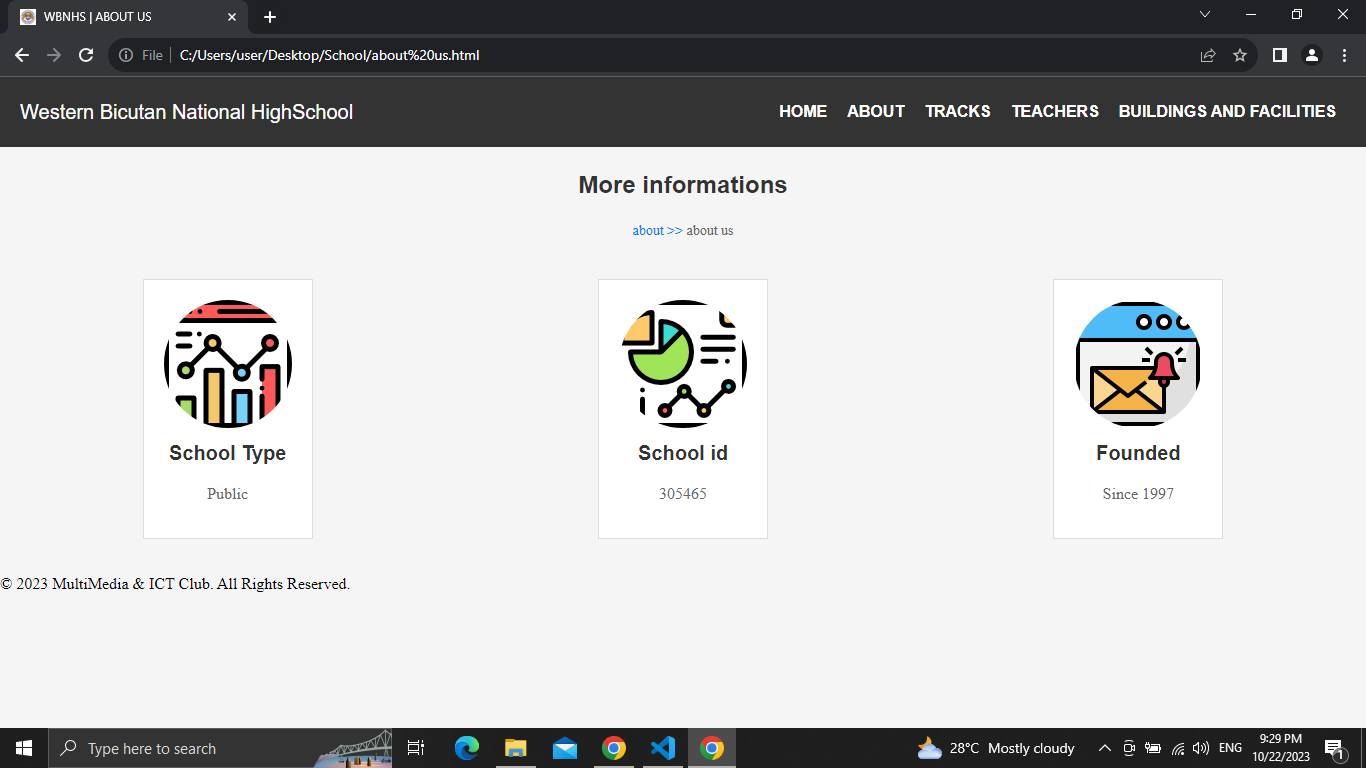Open Chrome profile avatar icon
Screen dimensions: 1366x768
click(x=1312, y=55)
